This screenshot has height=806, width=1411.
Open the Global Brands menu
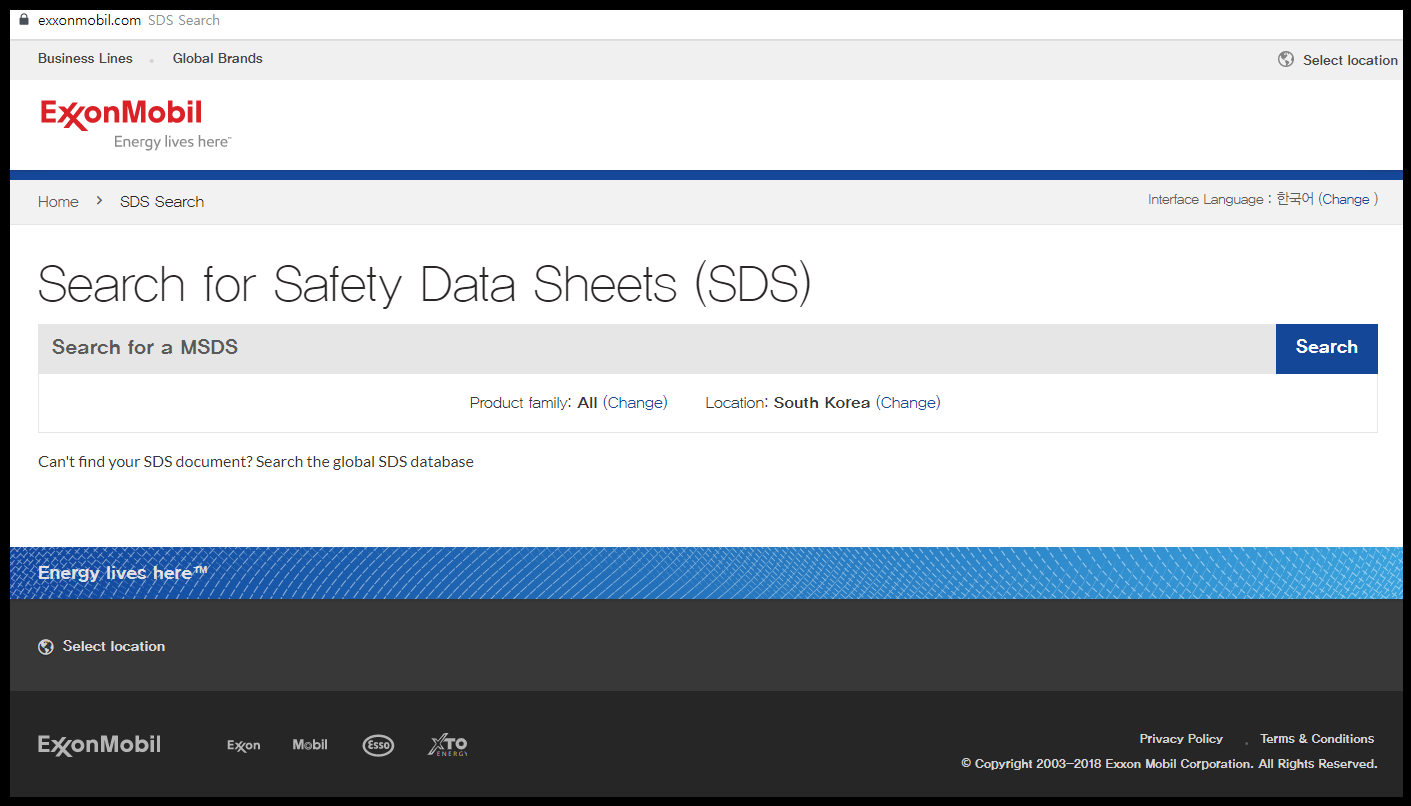point(218,58)
